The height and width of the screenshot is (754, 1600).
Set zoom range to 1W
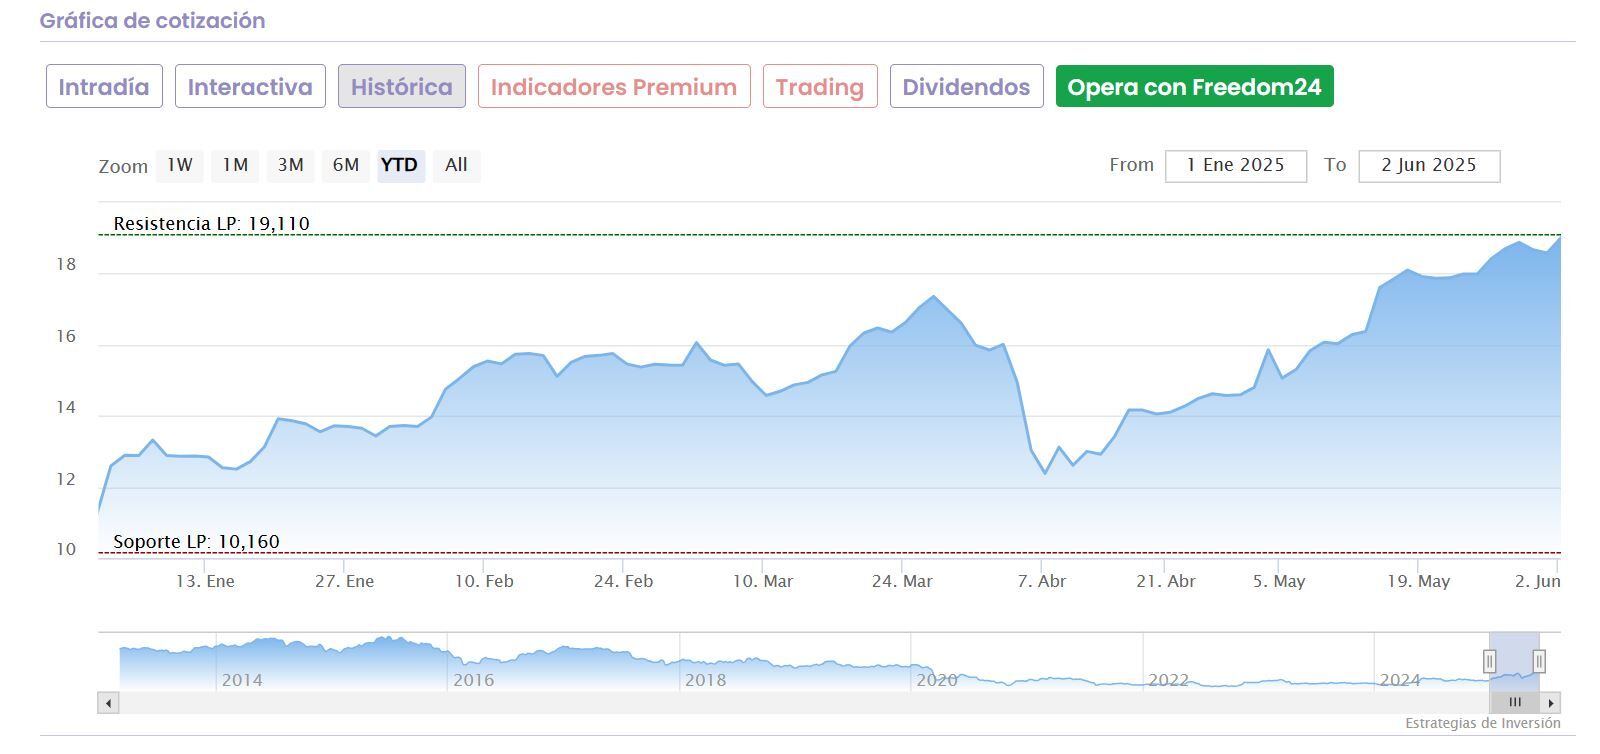pos(180,165)
